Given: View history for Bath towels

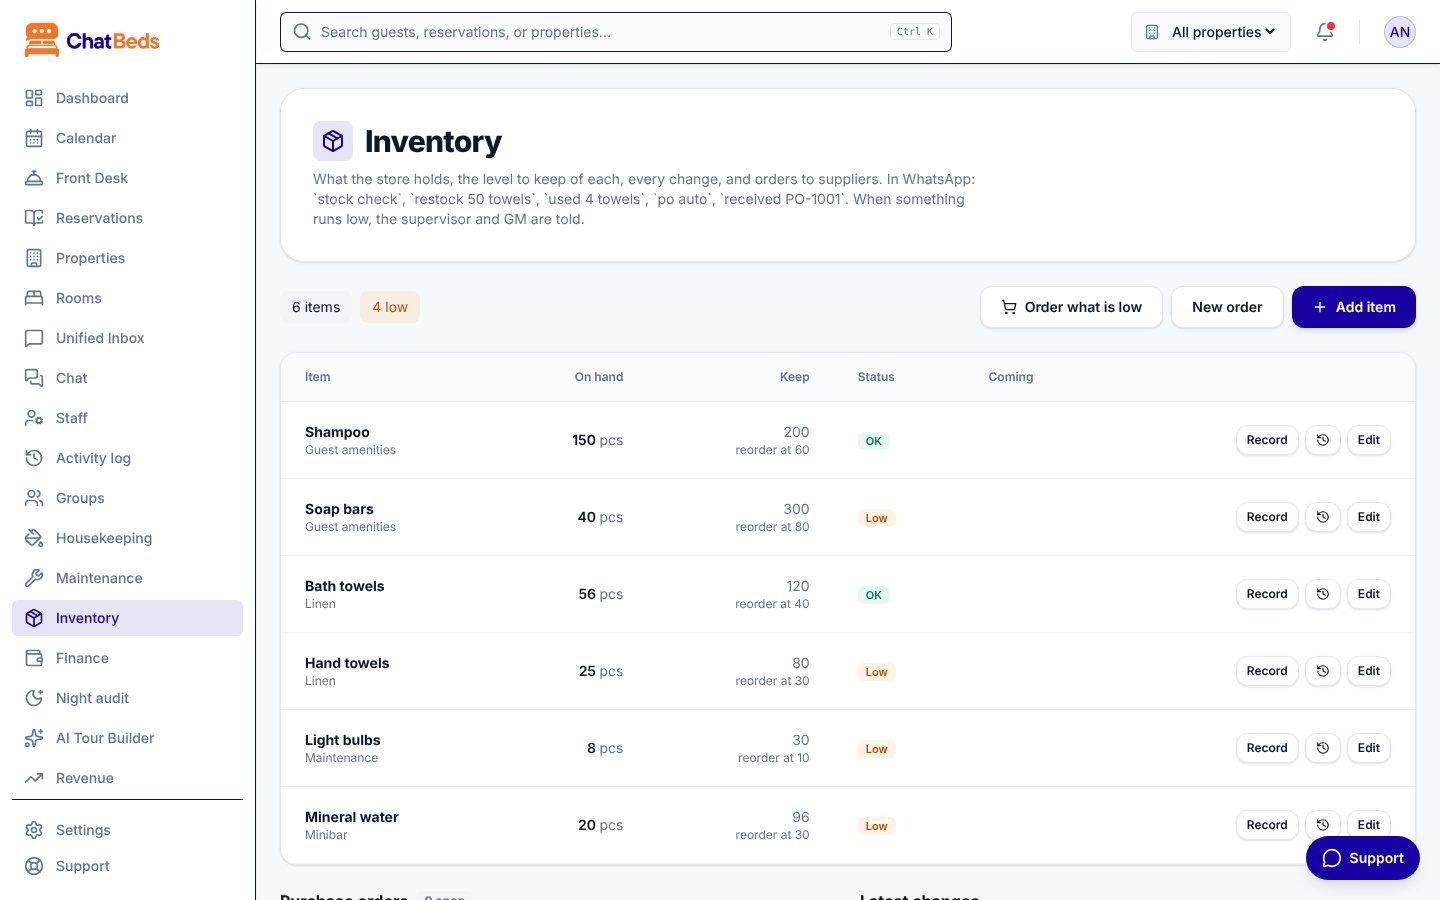Looking at the screenshot, I should [x=1323, y=594].
